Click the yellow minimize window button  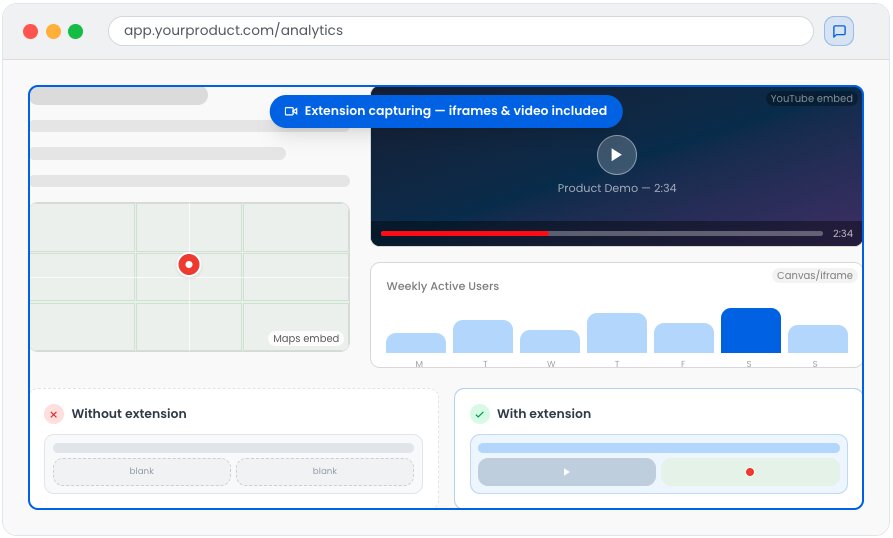pyautogui.click(x=53, y=31)
